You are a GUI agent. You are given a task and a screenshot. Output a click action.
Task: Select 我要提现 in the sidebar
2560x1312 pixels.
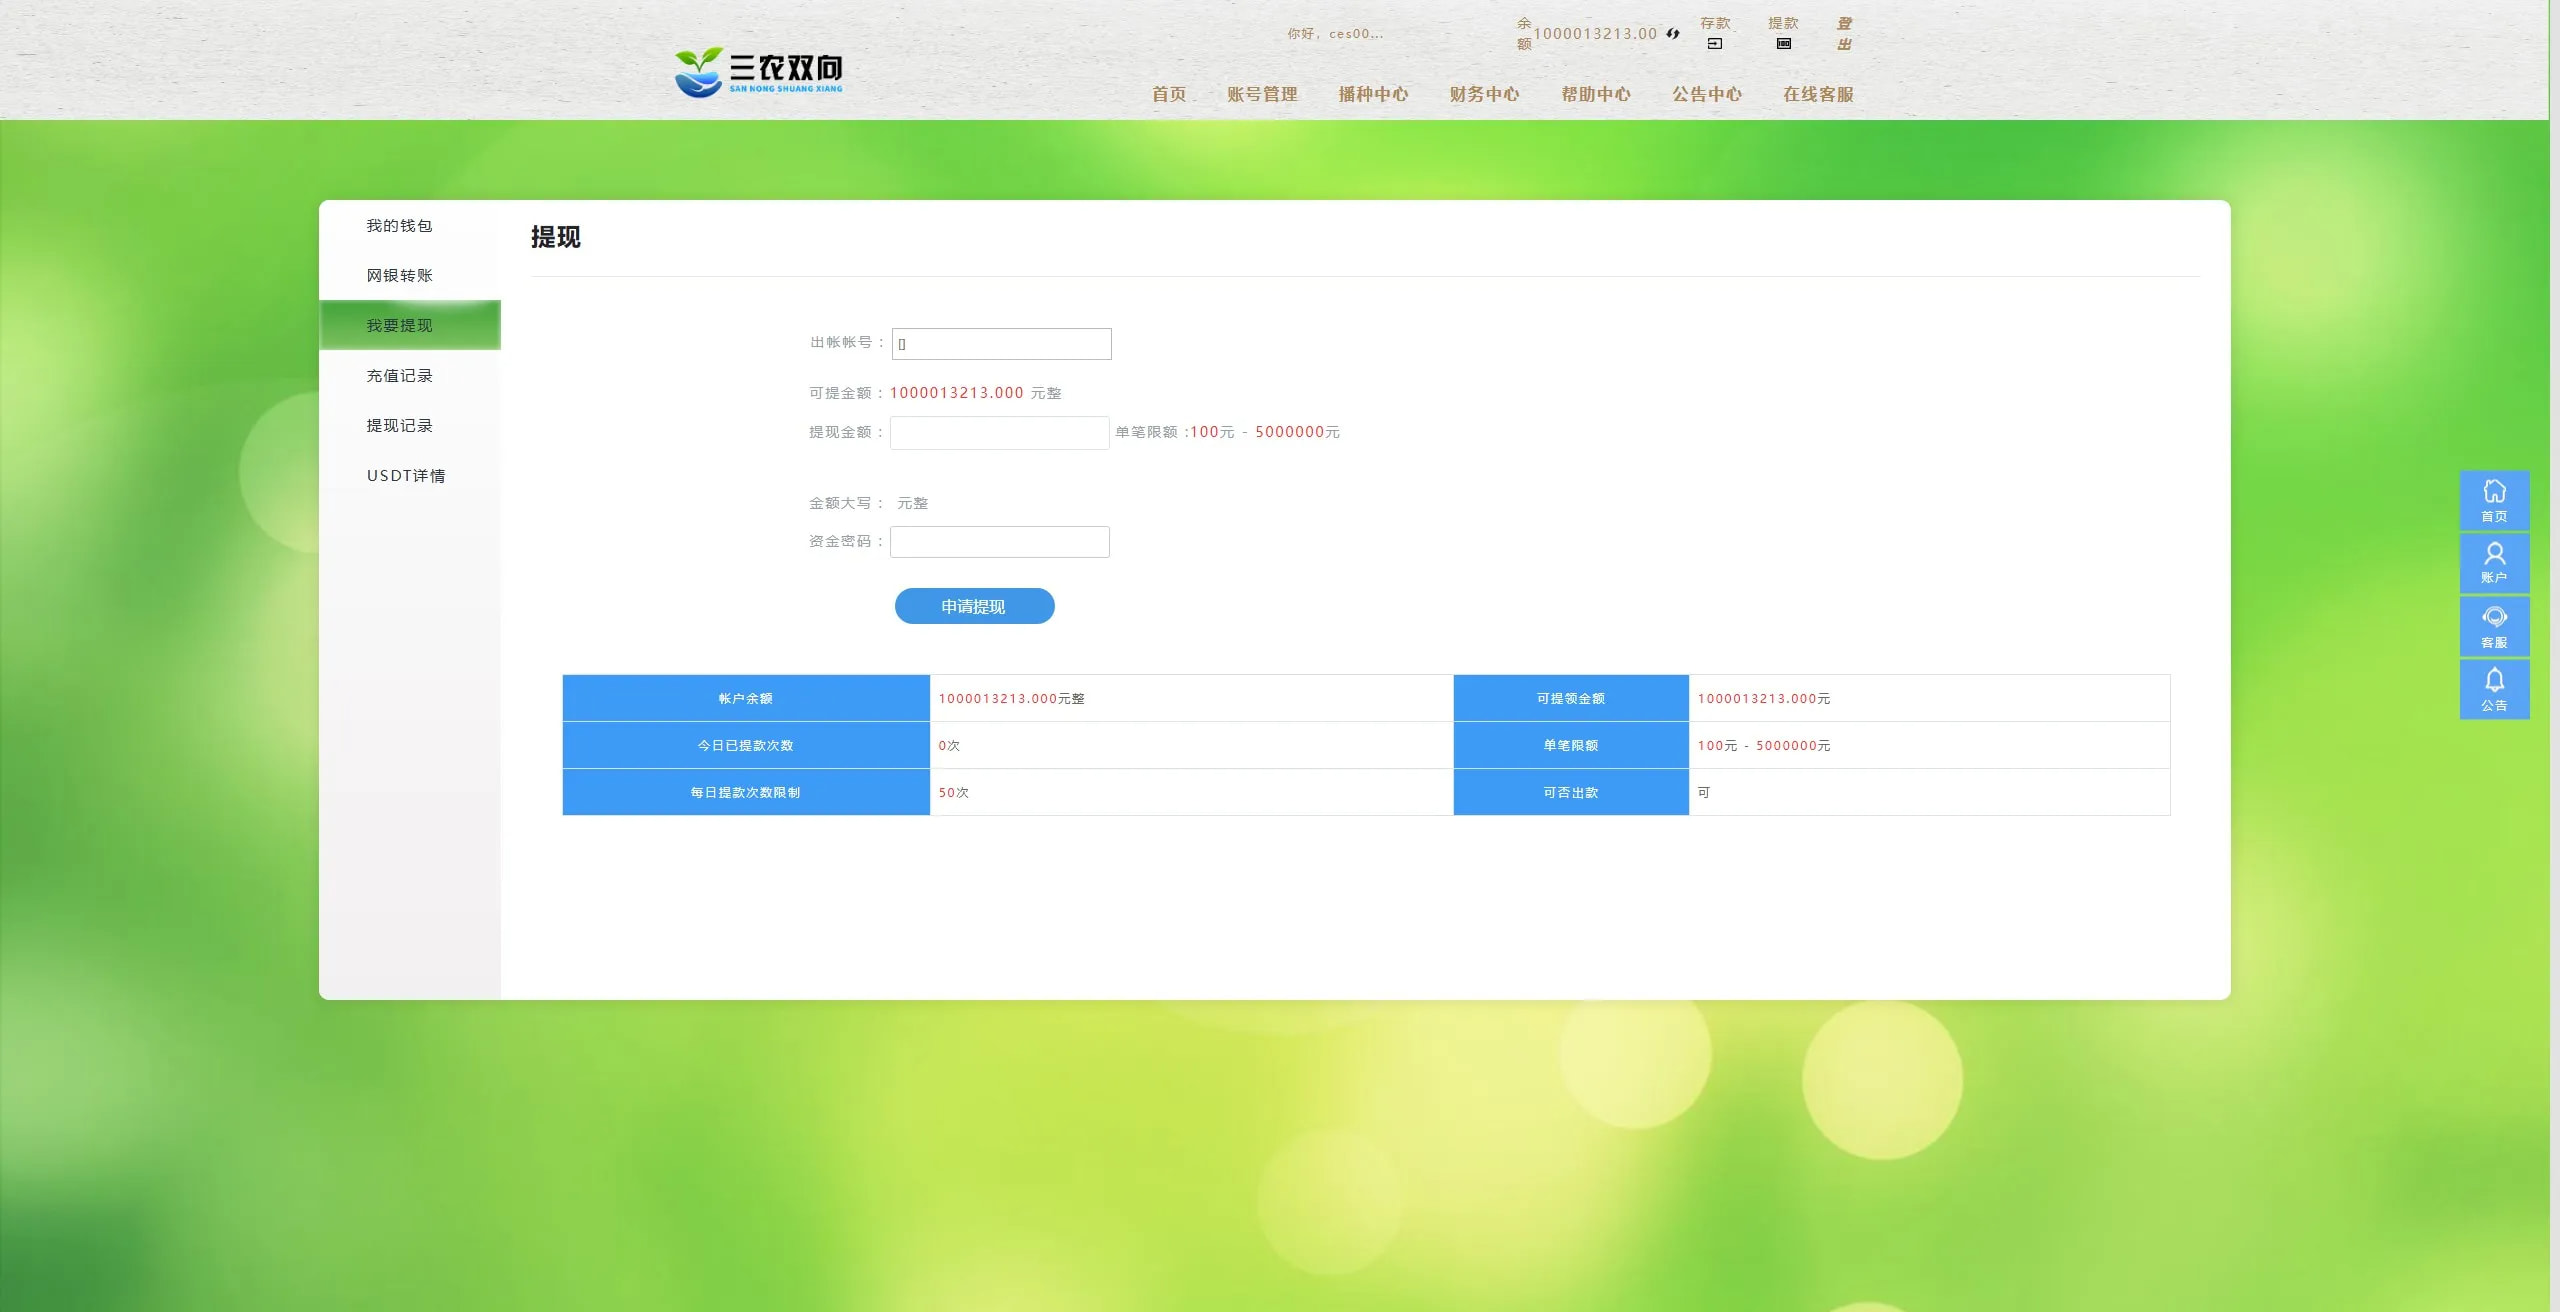[x=409, y=325]
